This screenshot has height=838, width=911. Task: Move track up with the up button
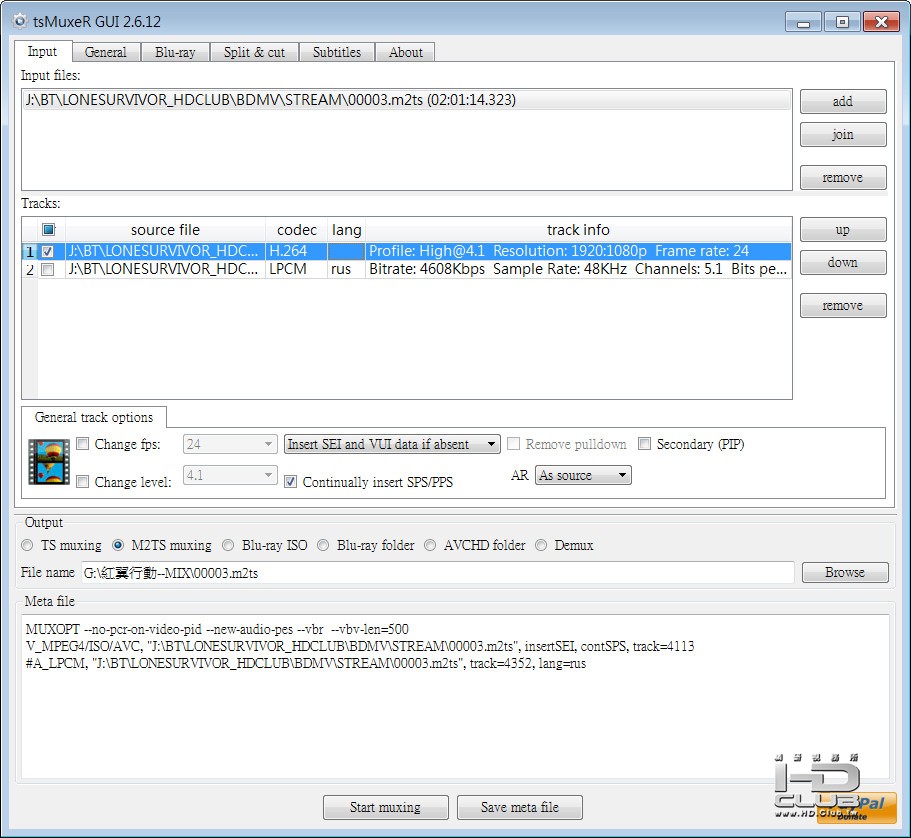[843, 230]
